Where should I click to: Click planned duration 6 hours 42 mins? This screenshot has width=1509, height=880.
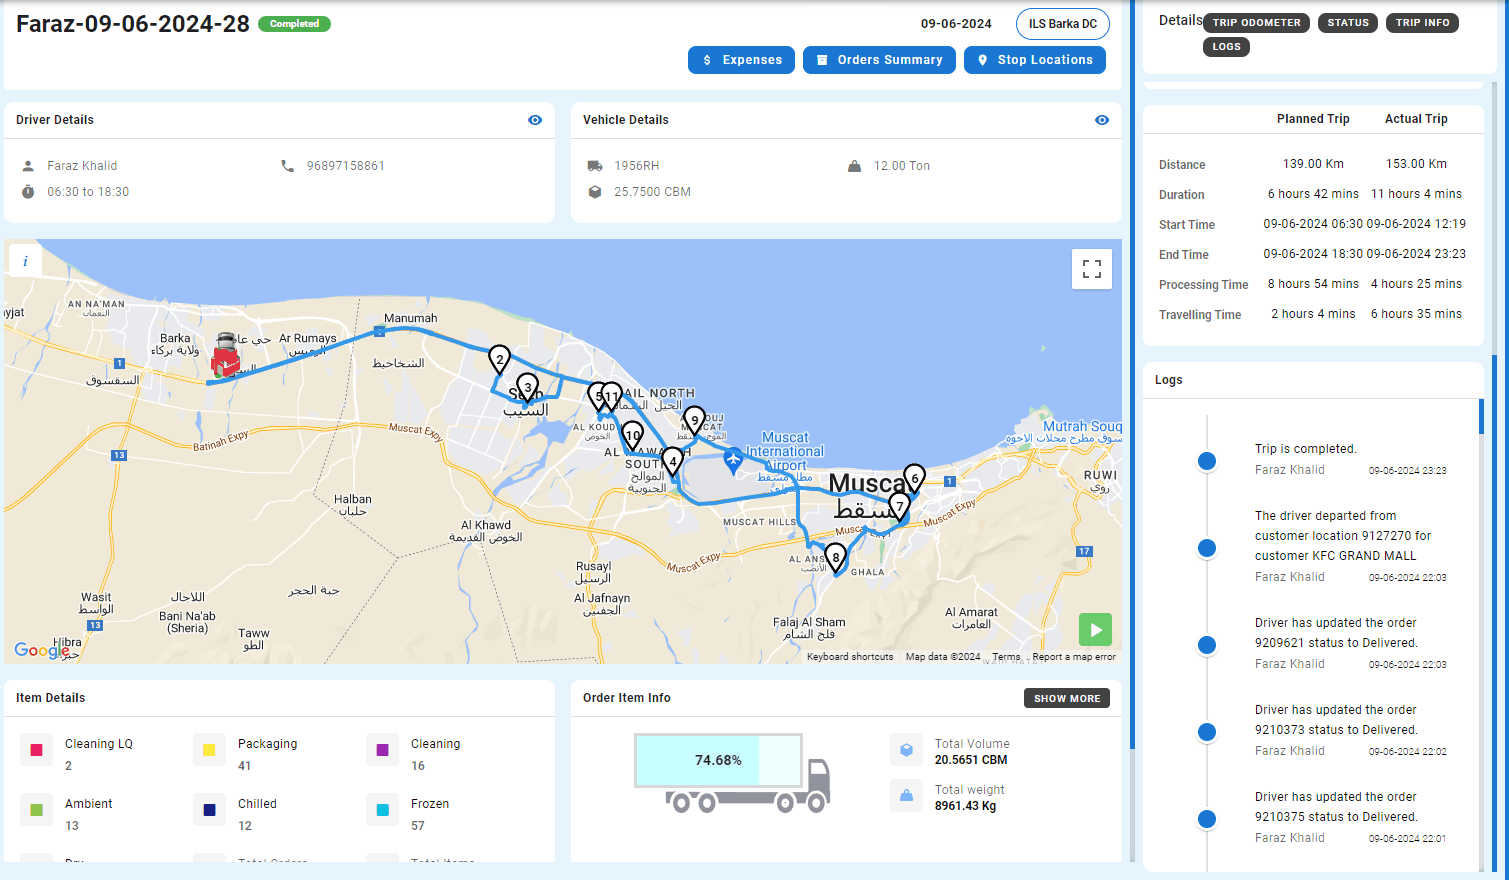click(x=1313, y=194)
